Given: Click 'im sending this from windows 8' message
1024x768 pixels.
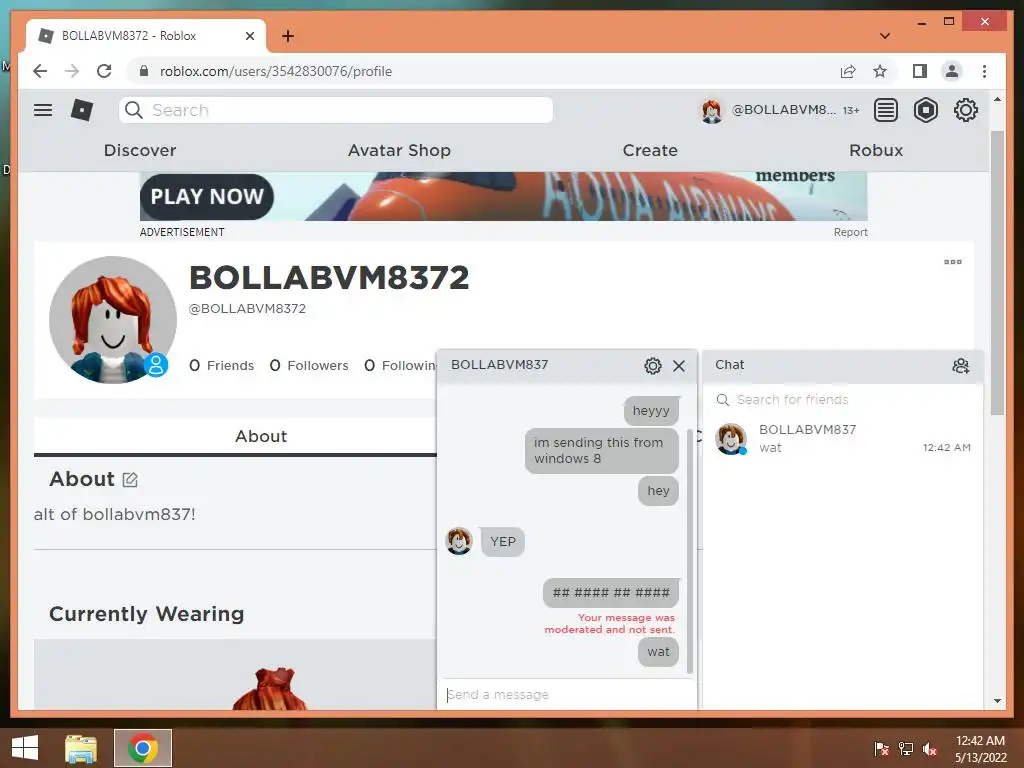Looking at the screenshot, I should tap(601, 451).
